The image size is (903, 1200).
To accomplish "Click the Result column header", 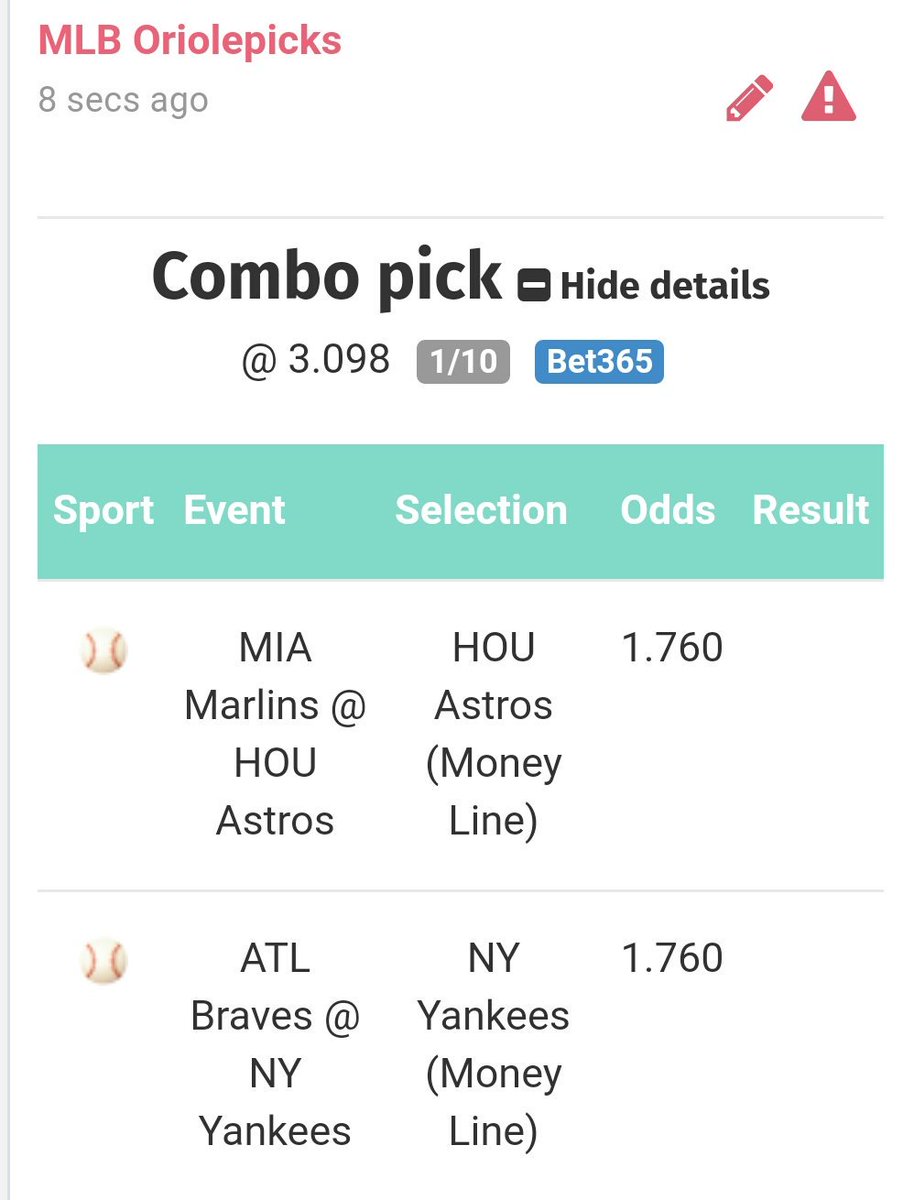I will click(811, 510).
